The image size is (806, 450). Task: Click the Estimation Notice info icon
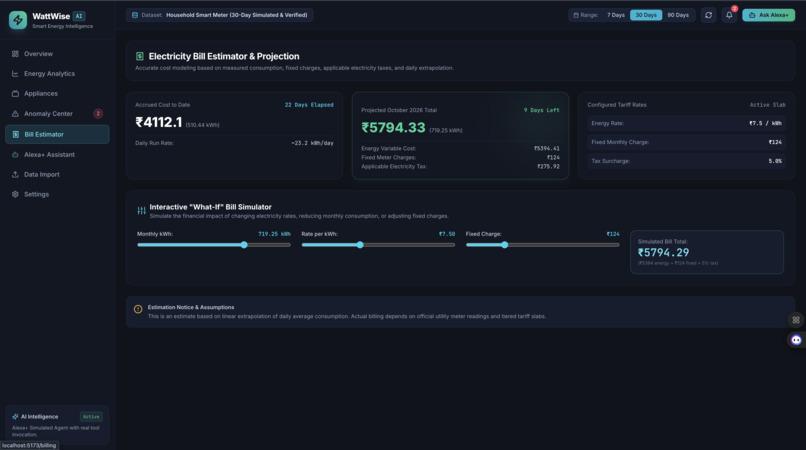(x=138, y=309)
